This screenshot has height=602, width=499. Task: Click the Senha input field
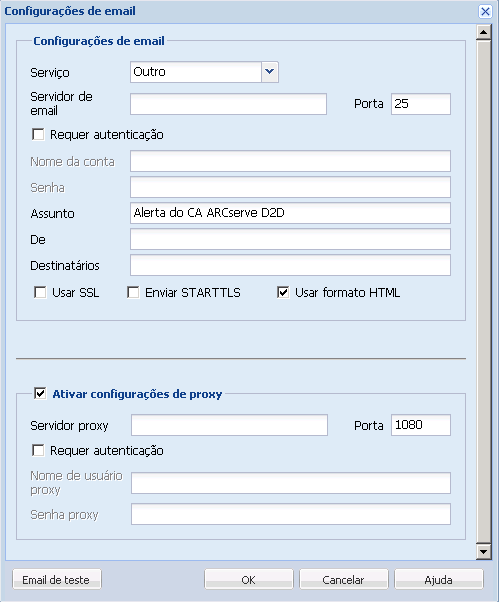[290, 187]
